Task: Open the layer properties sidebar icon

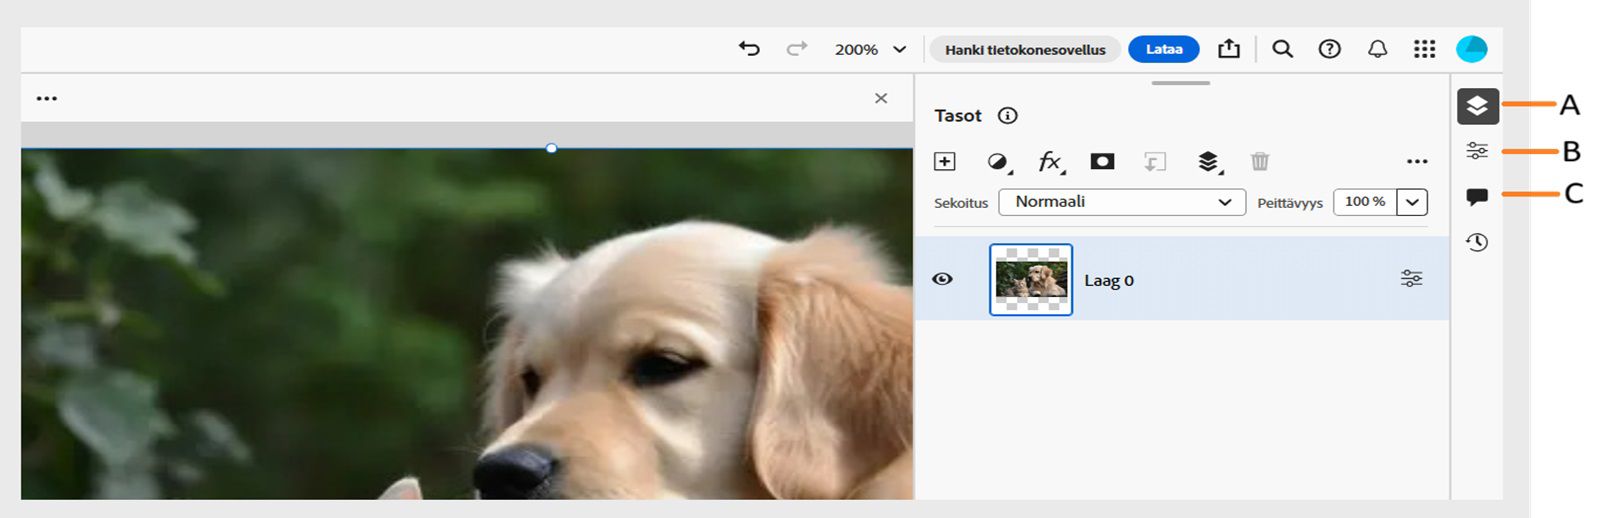Action: point(1477,151)
